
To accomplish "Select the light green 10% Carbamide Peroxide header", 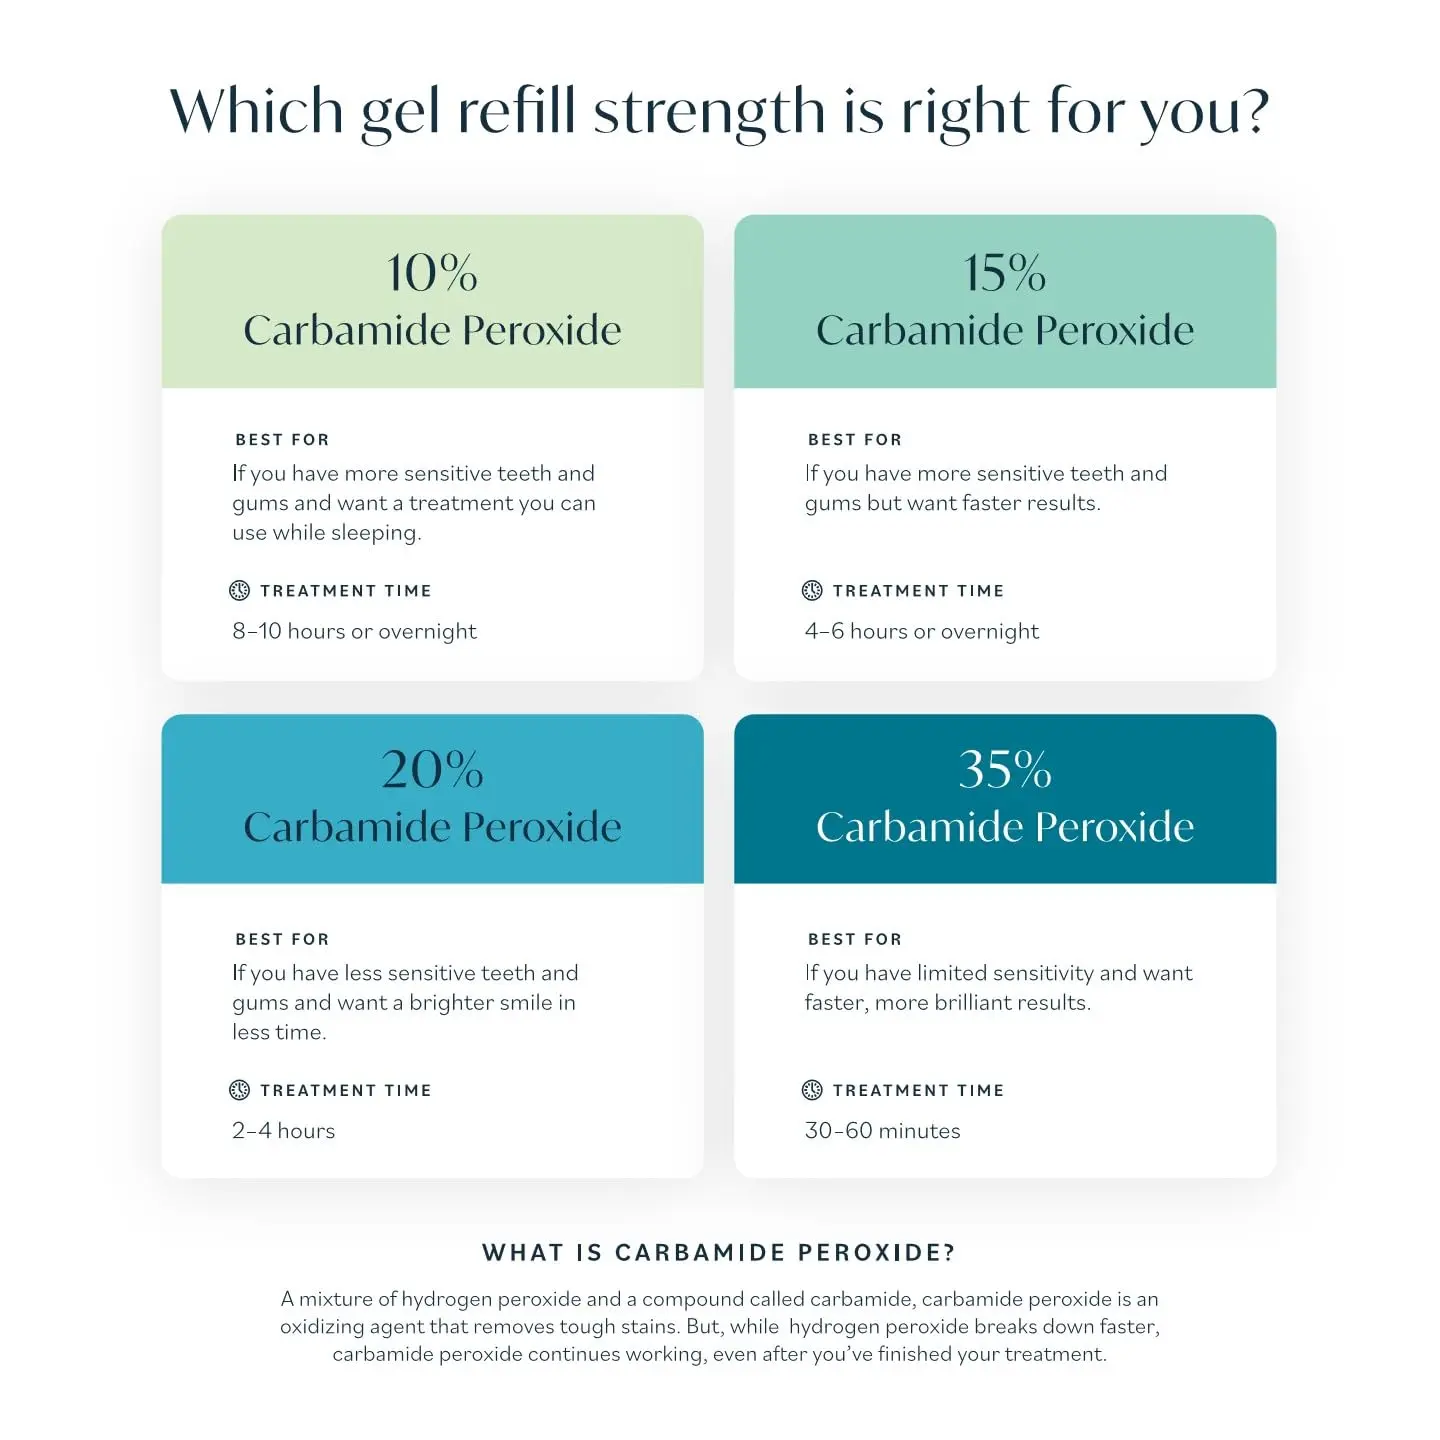I will pos(432,301).
